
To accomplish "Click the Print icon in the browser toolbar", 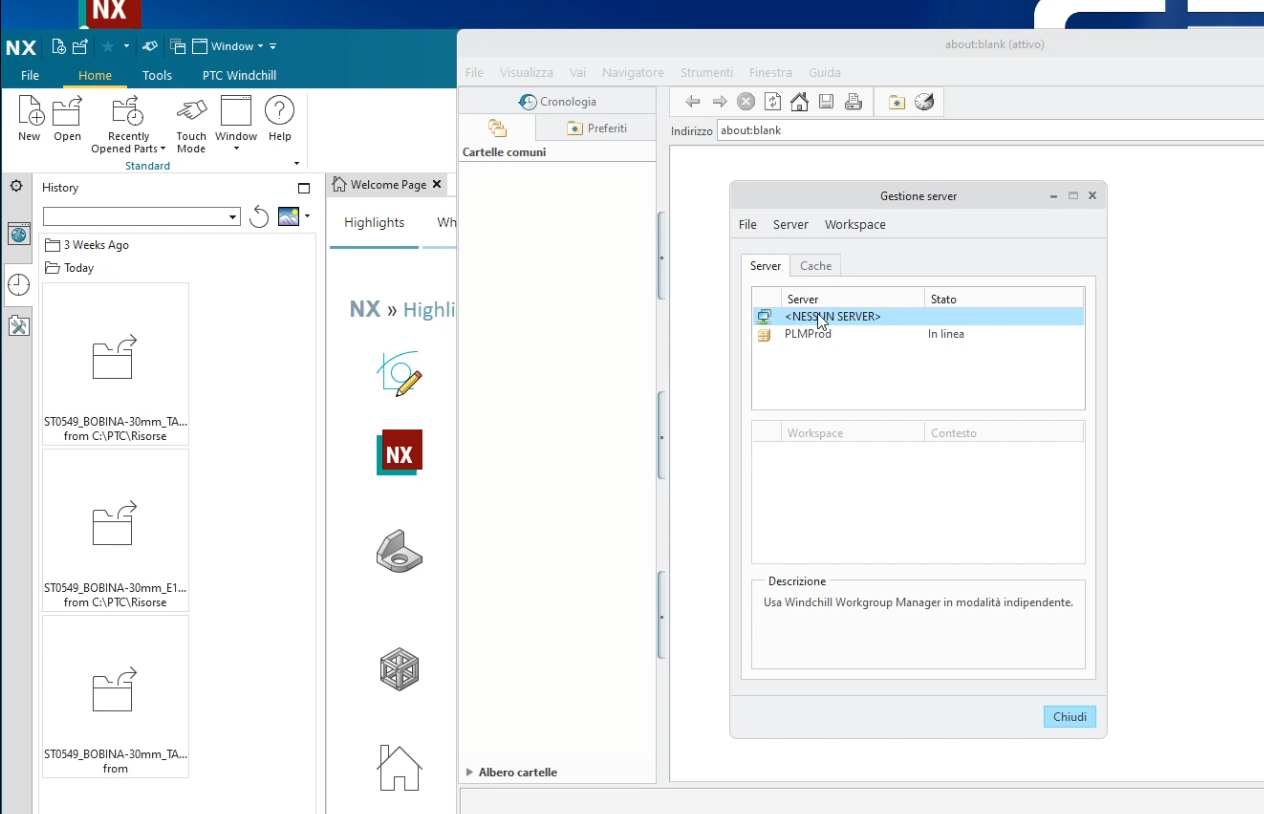I will (x=853, y=101).
